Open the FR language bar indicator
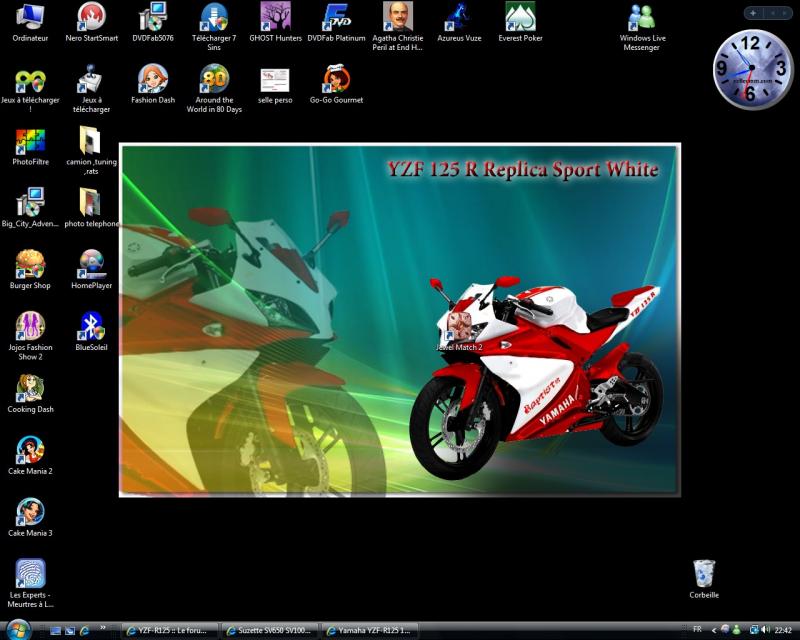Viewport: 800px width, 640px height. 697,629
